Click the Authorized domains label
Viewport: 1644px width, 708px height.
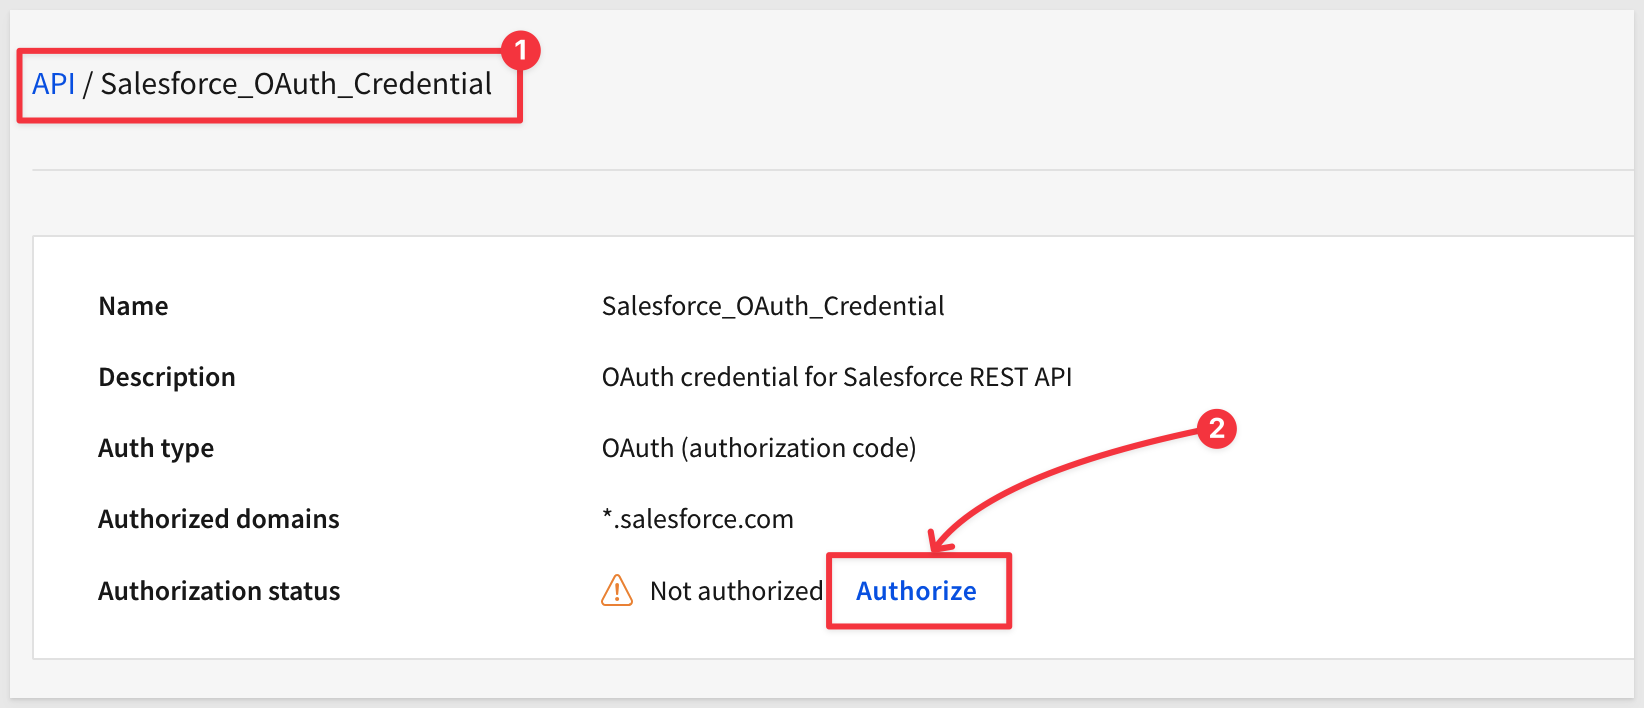point(219,519)
